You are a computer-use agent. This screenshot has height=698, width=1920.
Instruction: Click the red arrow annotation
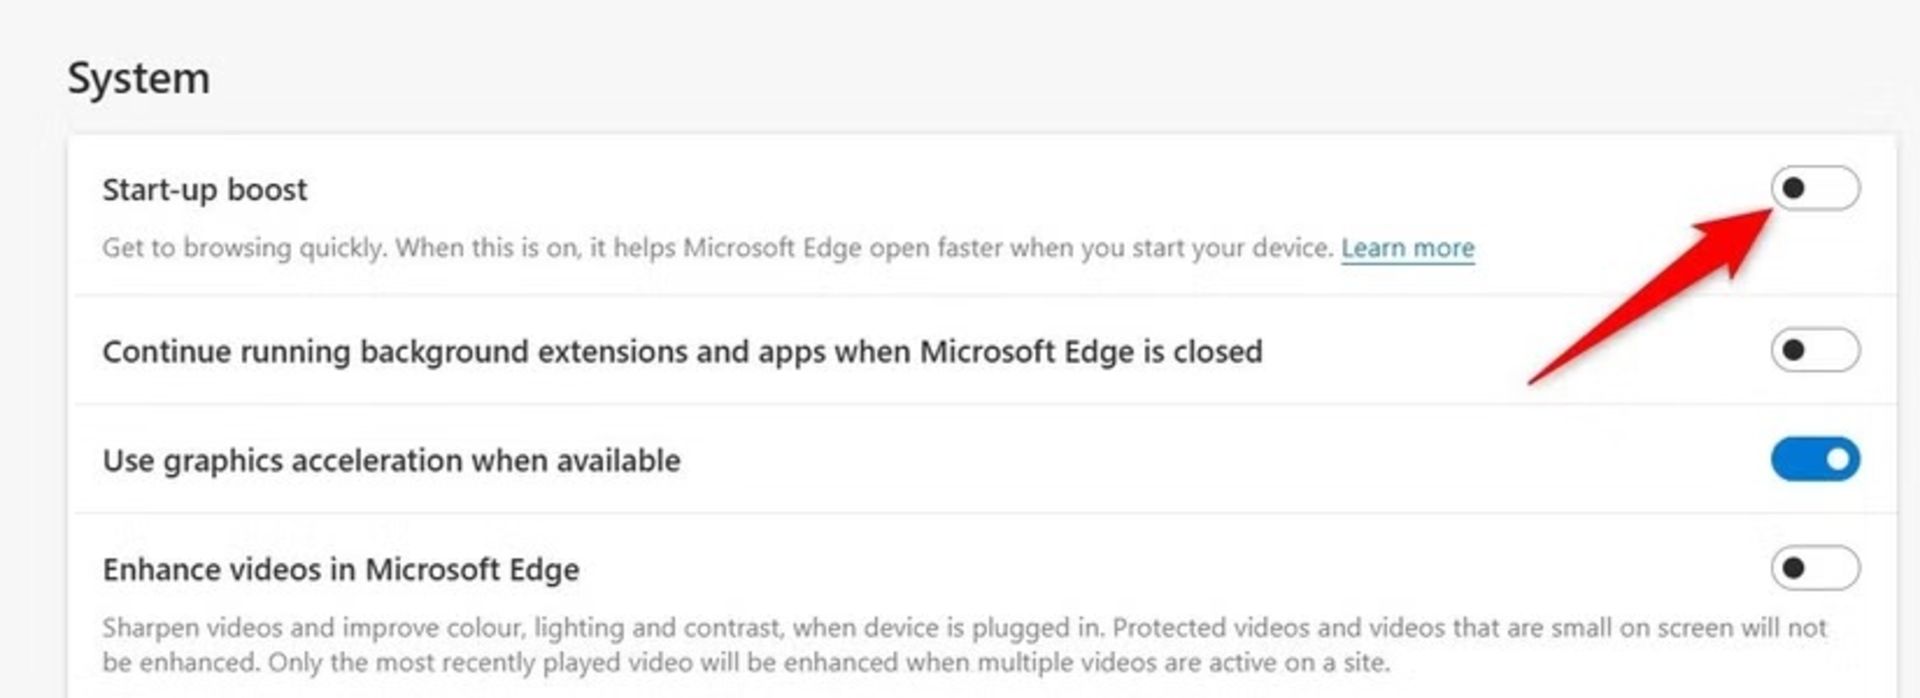coord(1650,295)
